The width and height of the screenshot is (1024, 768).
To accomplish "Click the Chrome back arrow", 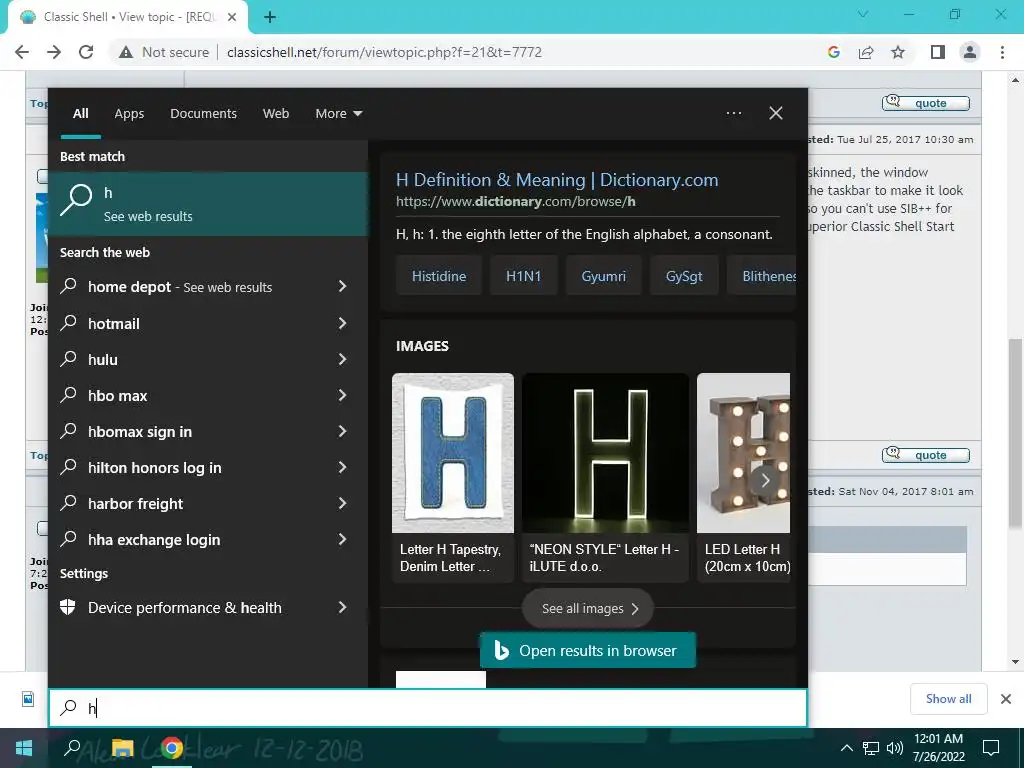I will [x=22, y=52].
